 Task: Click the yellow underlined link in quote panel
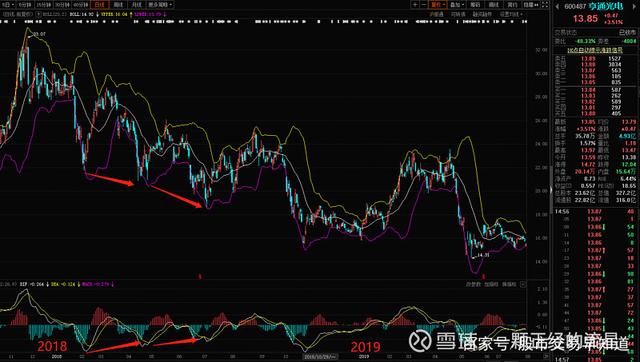click(x=596, y=50)
